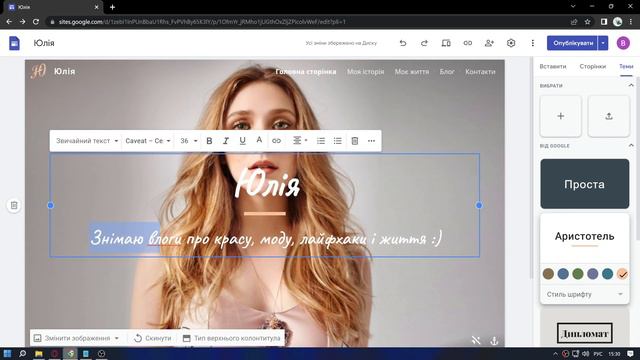The image size is (640, 360).
Task: Import a theme upload tile
Action: tap(609, 116)
